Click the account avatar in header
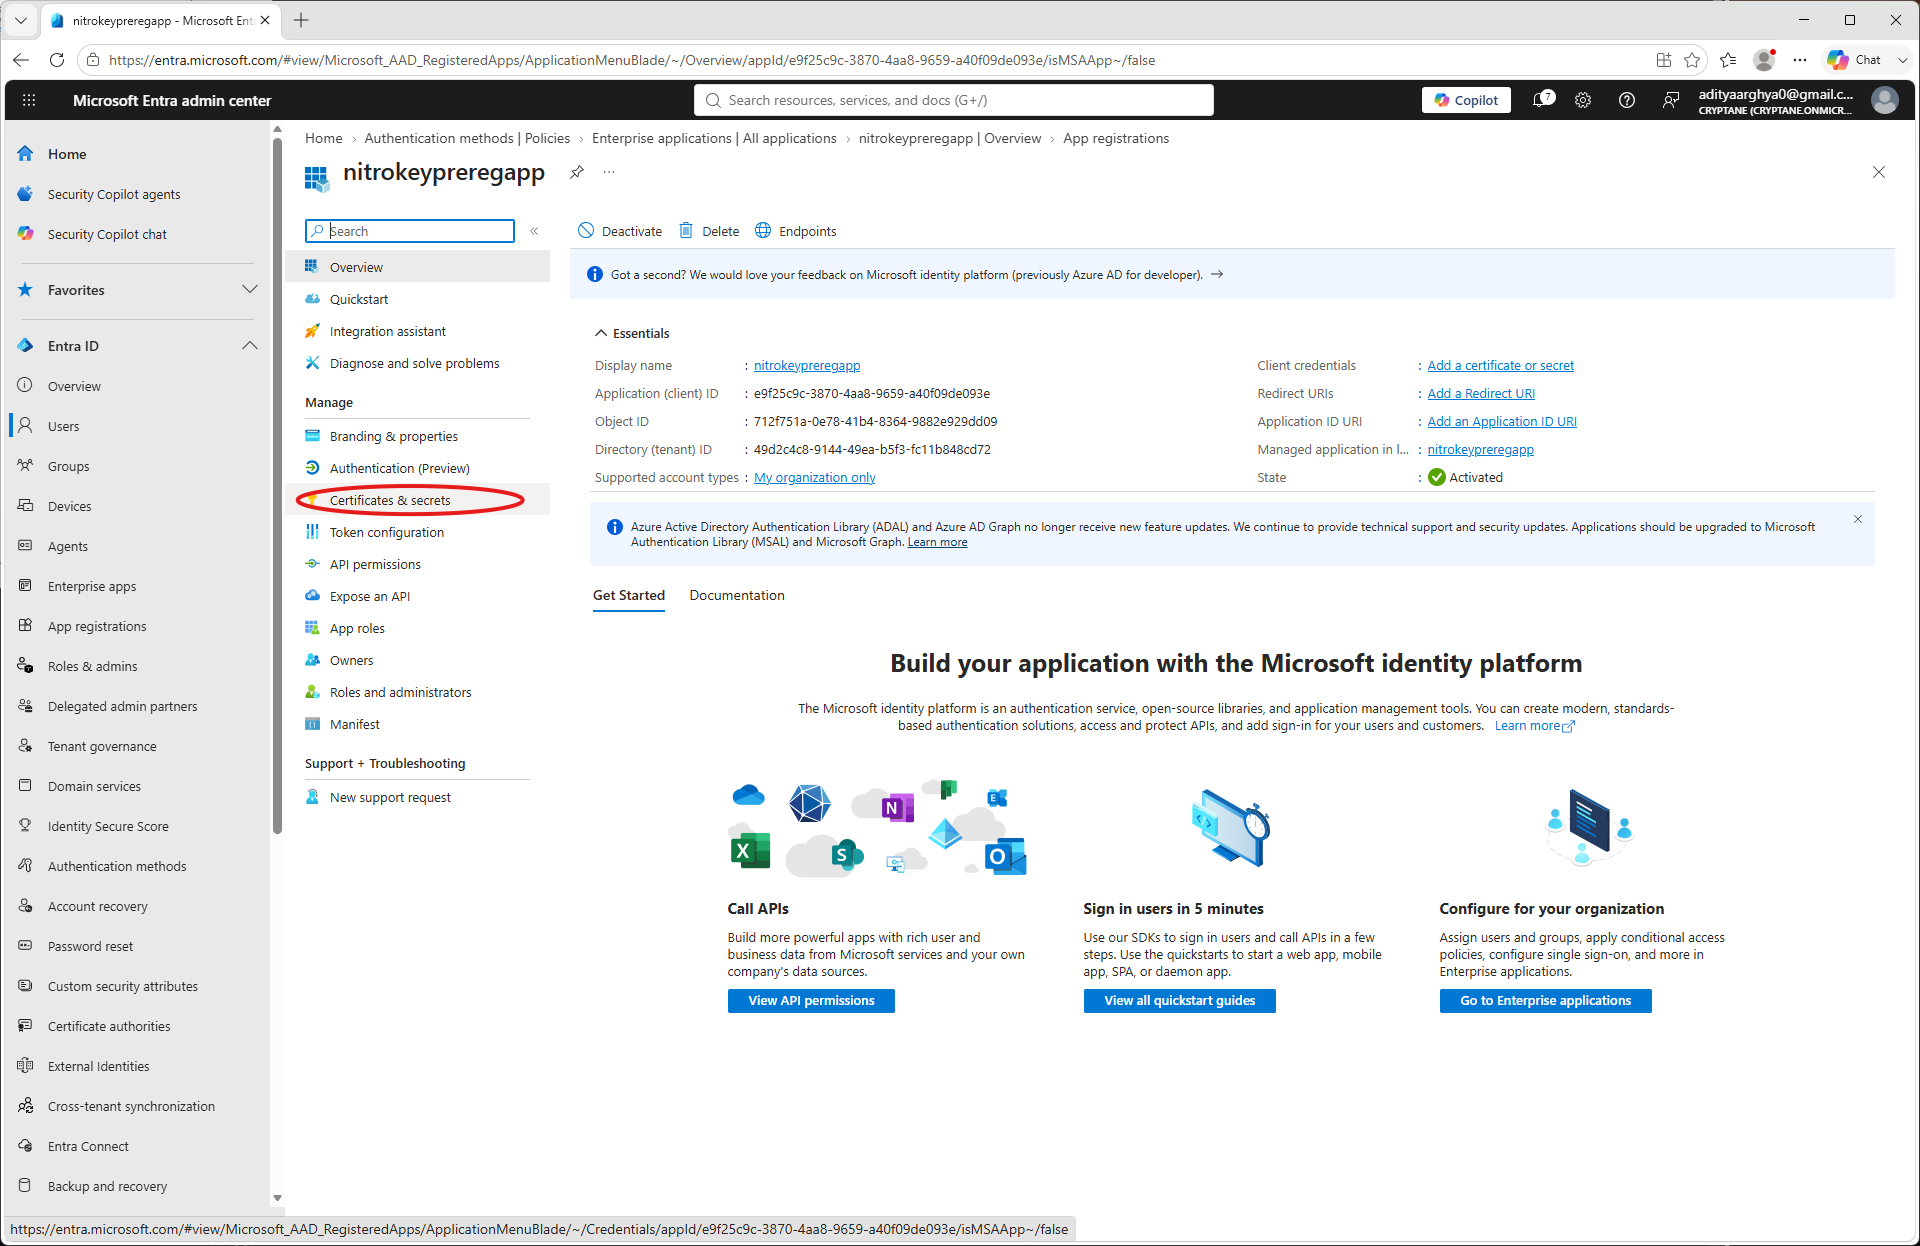This screenshot has width=1920, height=1246. click(x=1885, y=100)
